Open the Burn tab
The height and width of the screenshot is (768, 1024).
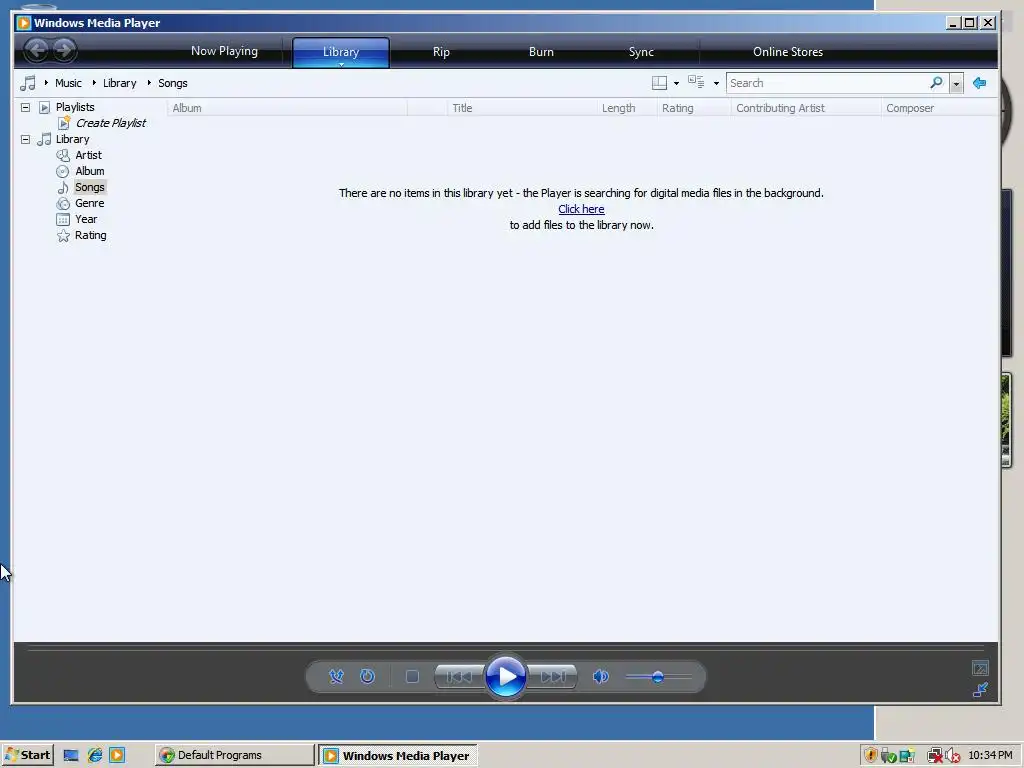coord(541,52)
